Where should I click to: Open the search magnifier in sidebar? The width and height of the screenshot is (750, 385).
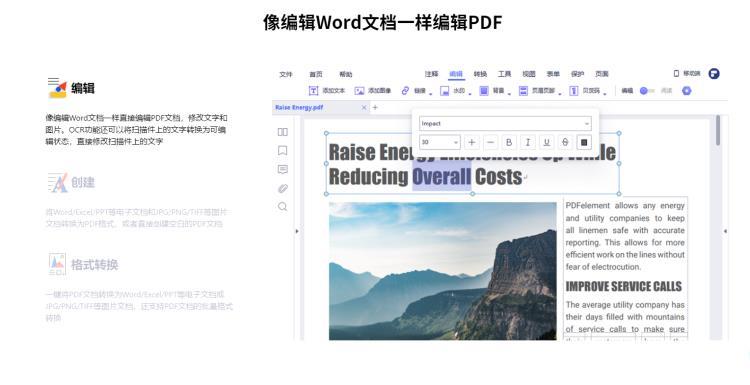283,207
